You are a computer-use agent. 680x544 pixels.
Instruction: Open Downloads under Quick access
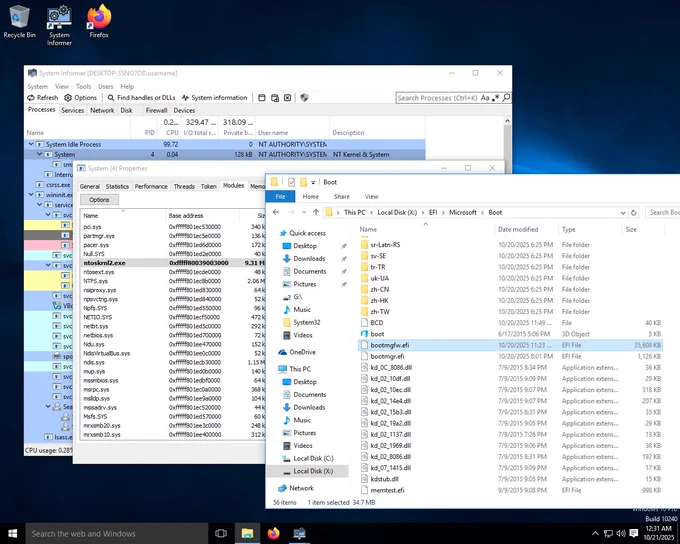(309, 259)
